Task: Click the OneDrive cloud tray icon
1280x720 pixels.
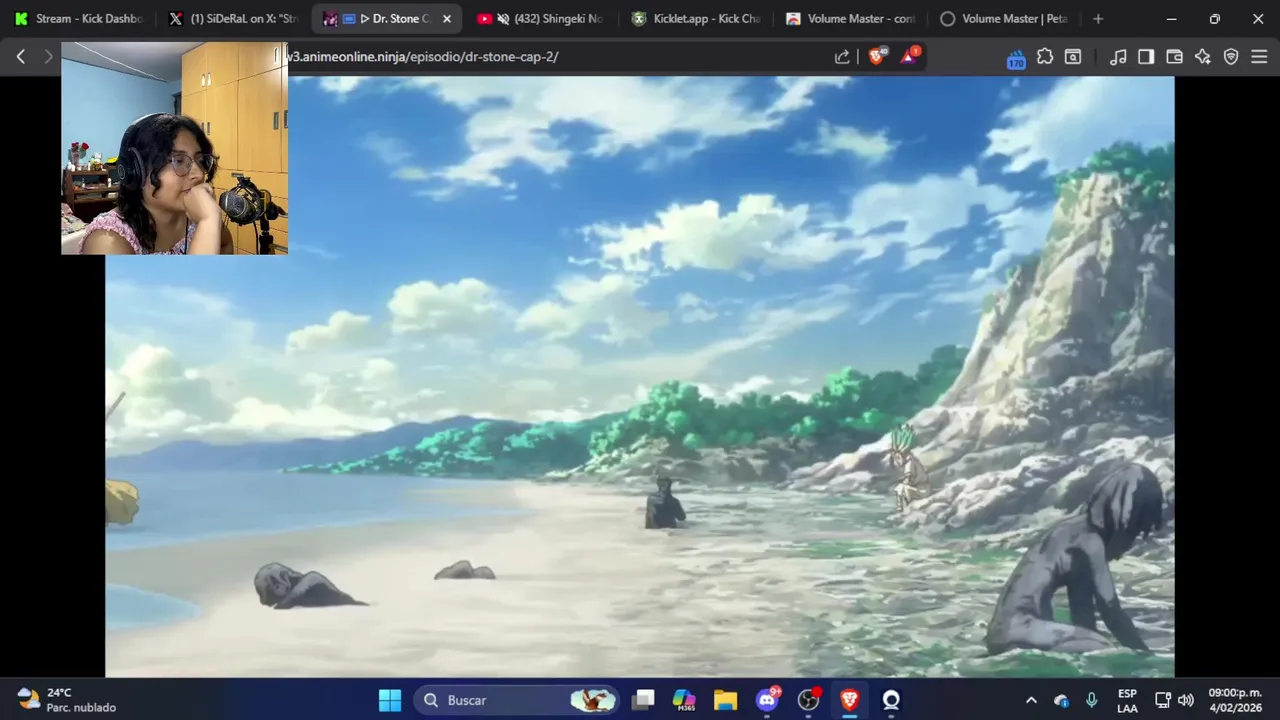Action: (1061, 700)
